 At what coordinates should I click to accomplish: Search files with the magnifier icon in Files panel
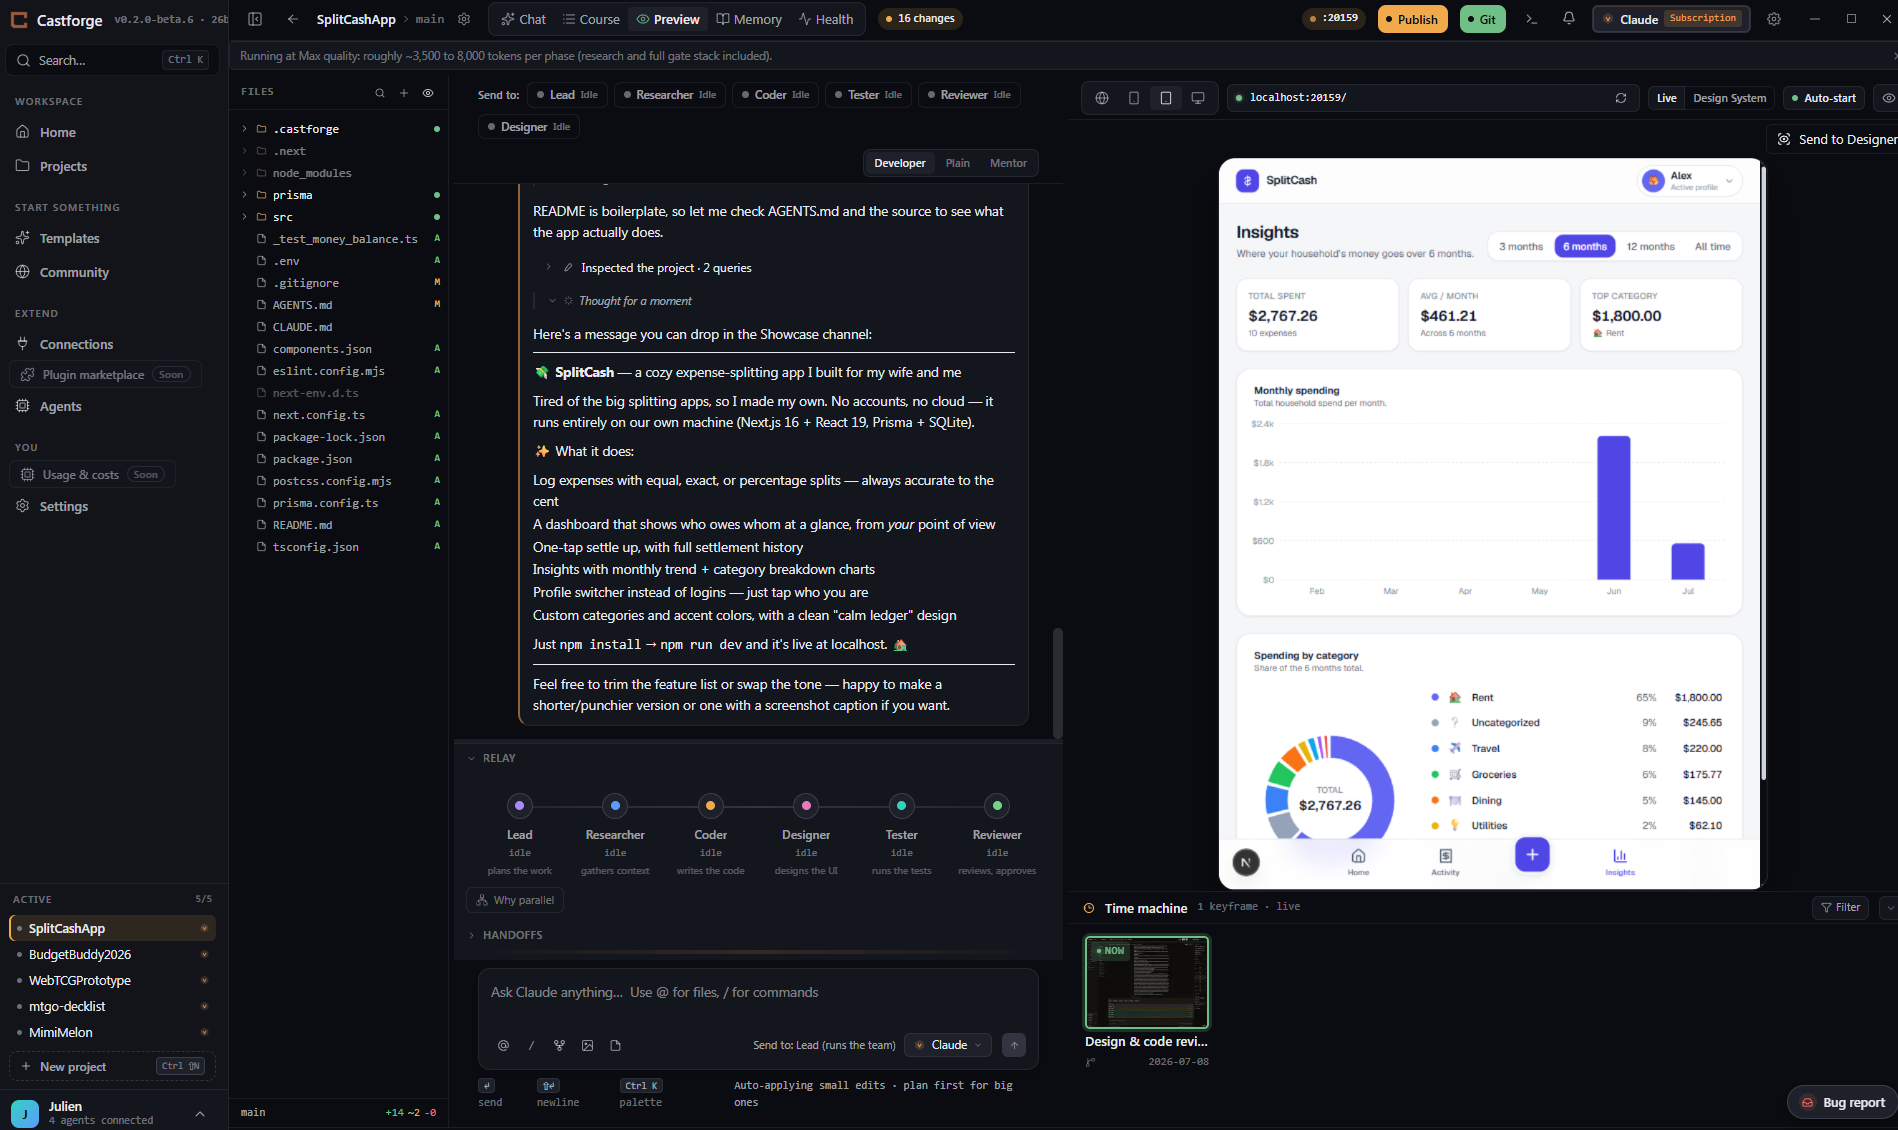click(x=380, y=93)
